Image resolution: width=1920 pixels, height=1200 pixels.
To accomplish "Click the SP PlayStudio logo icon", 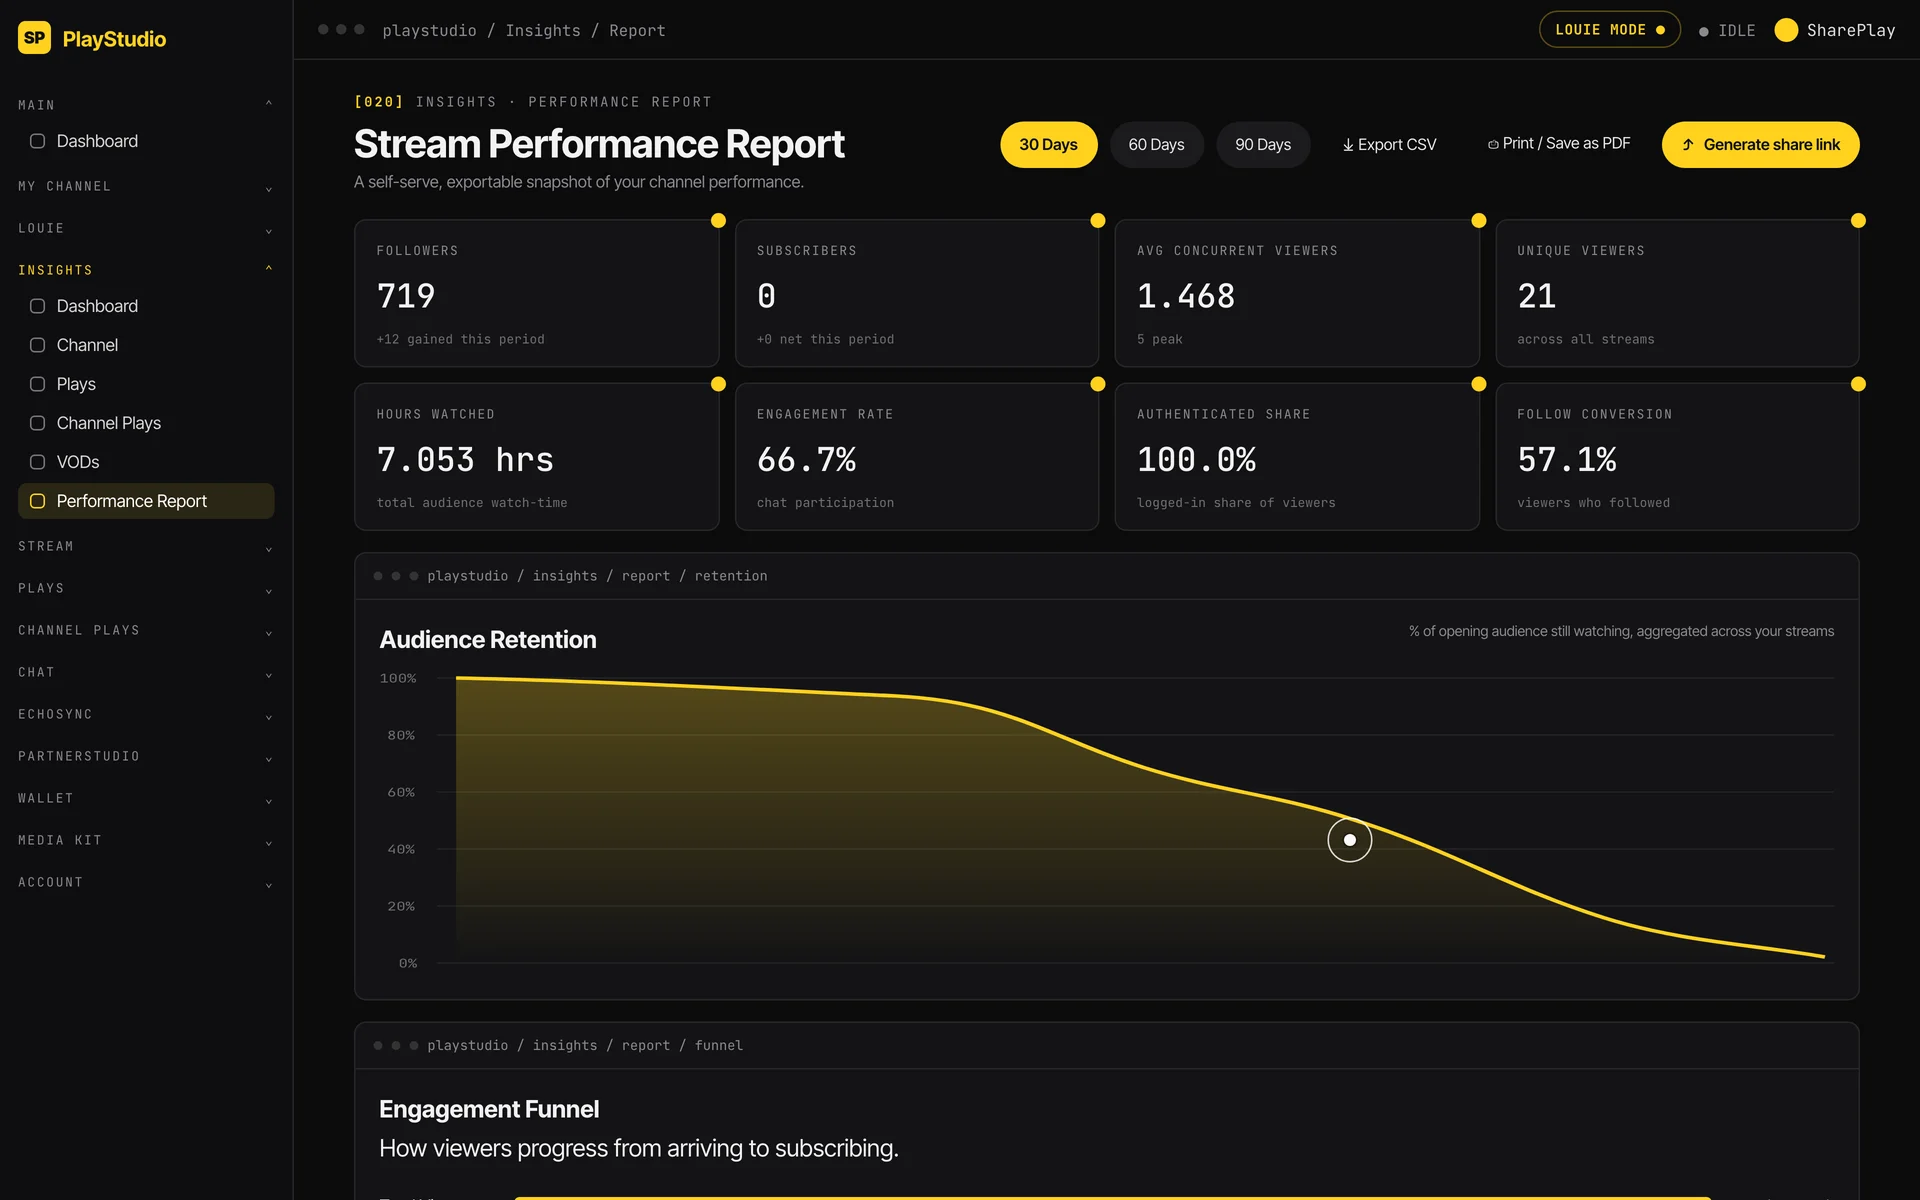I will [x=35, y=38].
